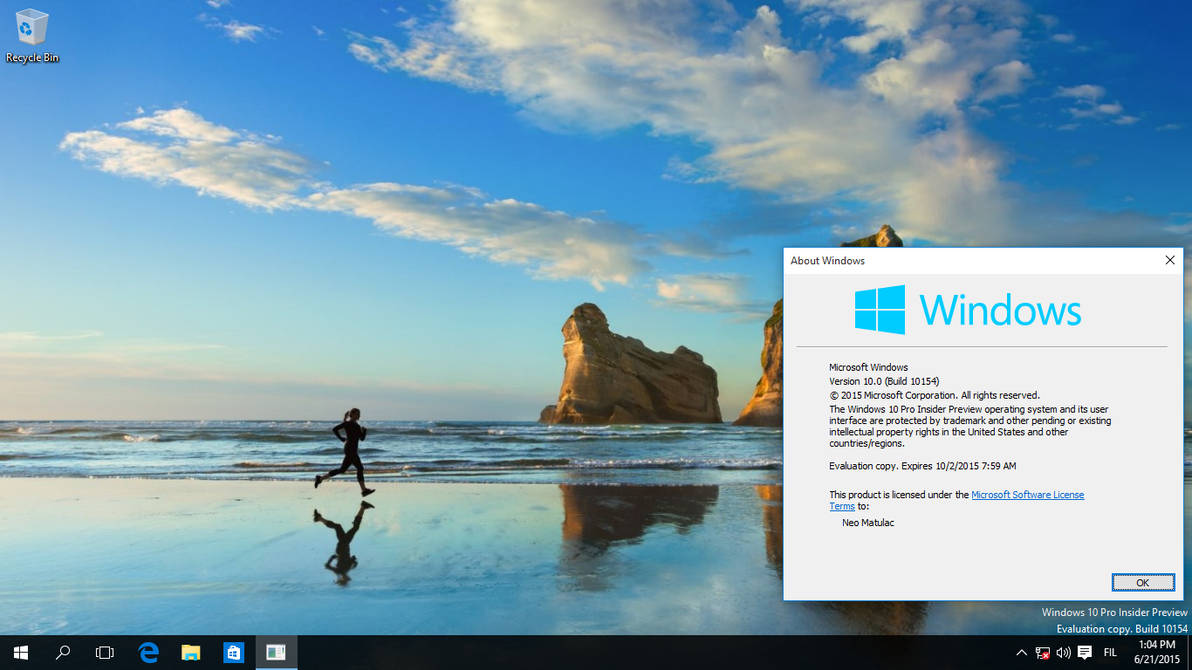
Task: Click OK in About Windows dialog
Action: coord(1143,583)
